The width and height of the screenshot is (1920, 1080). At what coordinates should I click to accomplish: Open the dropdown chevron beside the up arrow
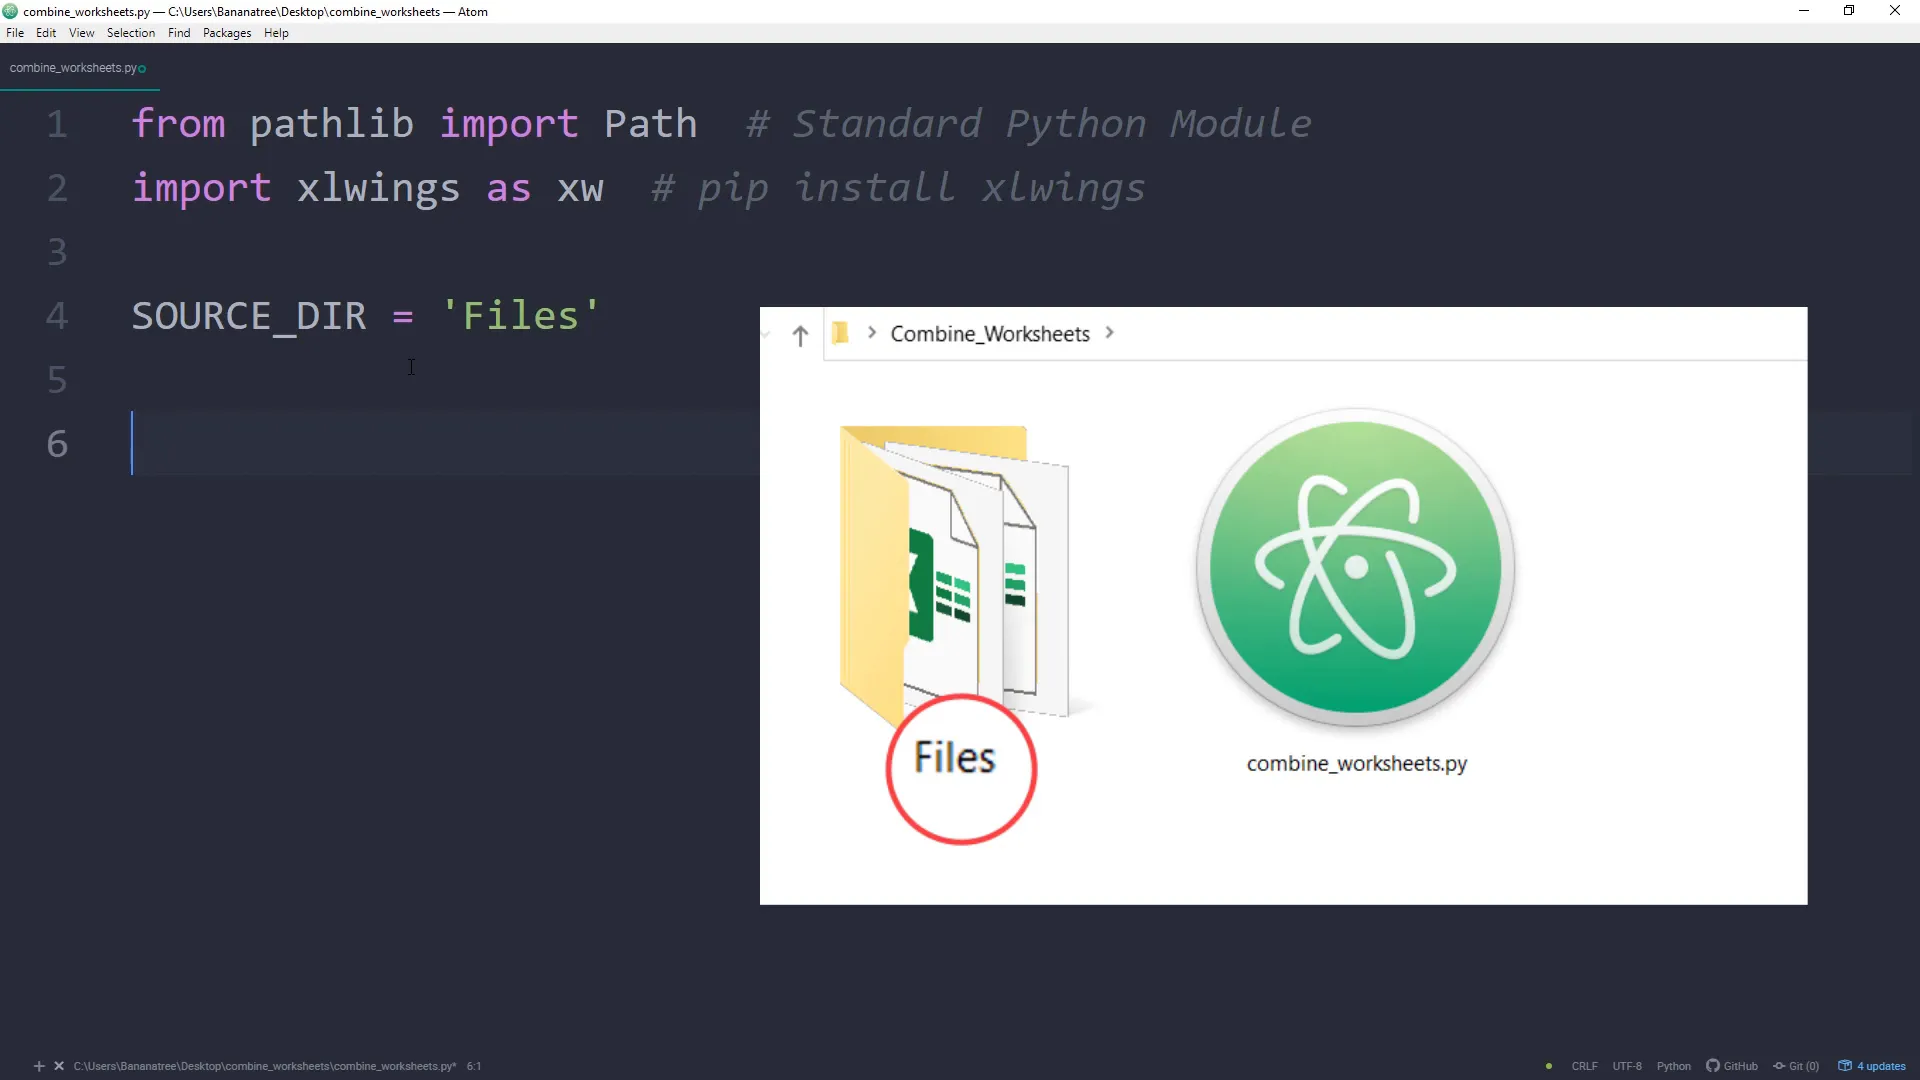coord(765,335)
